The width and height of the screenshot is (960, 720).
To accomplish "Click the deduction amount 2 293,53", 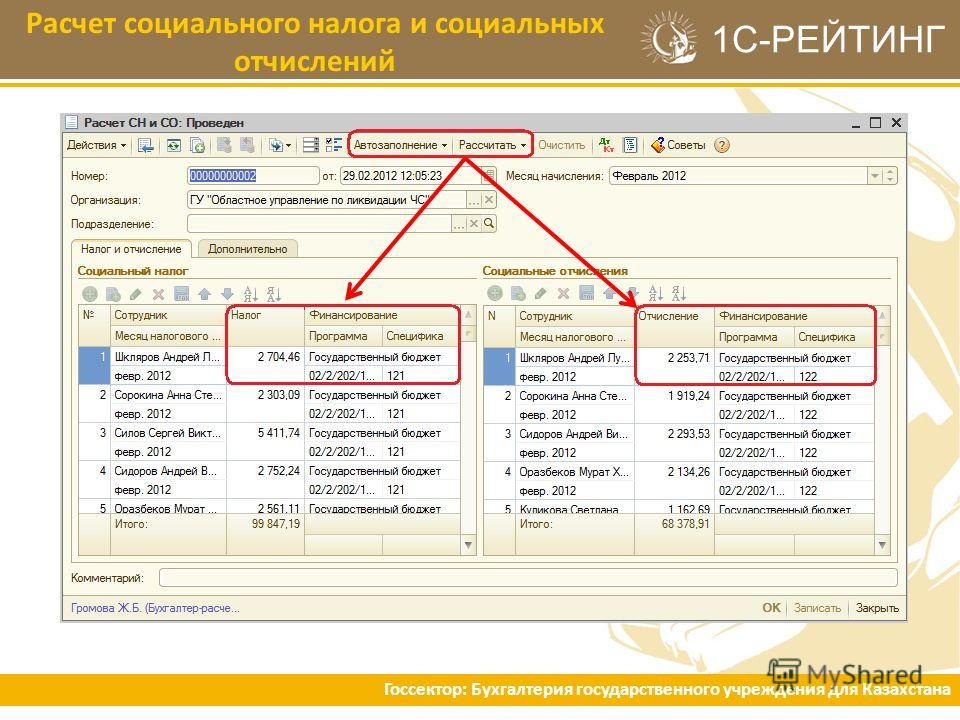I will click(x=688, y=434).
